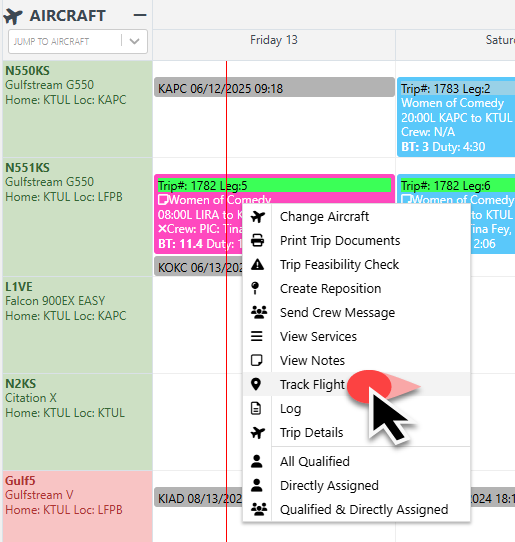Click the map marker icon beside Track Flight
The image size is (515, 542).
click(256, 384)
